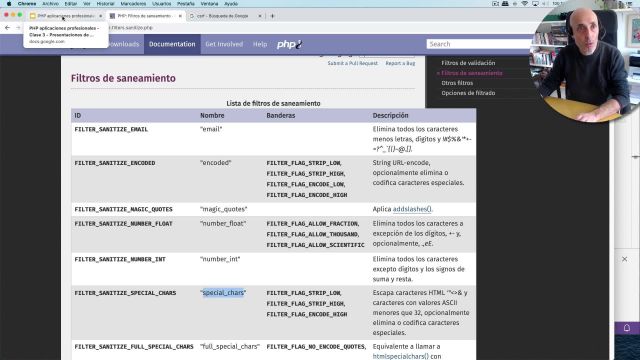The height and width of the screenshot is (360, 640).
Task: Open the Help nav item
Action: point(260,44)
